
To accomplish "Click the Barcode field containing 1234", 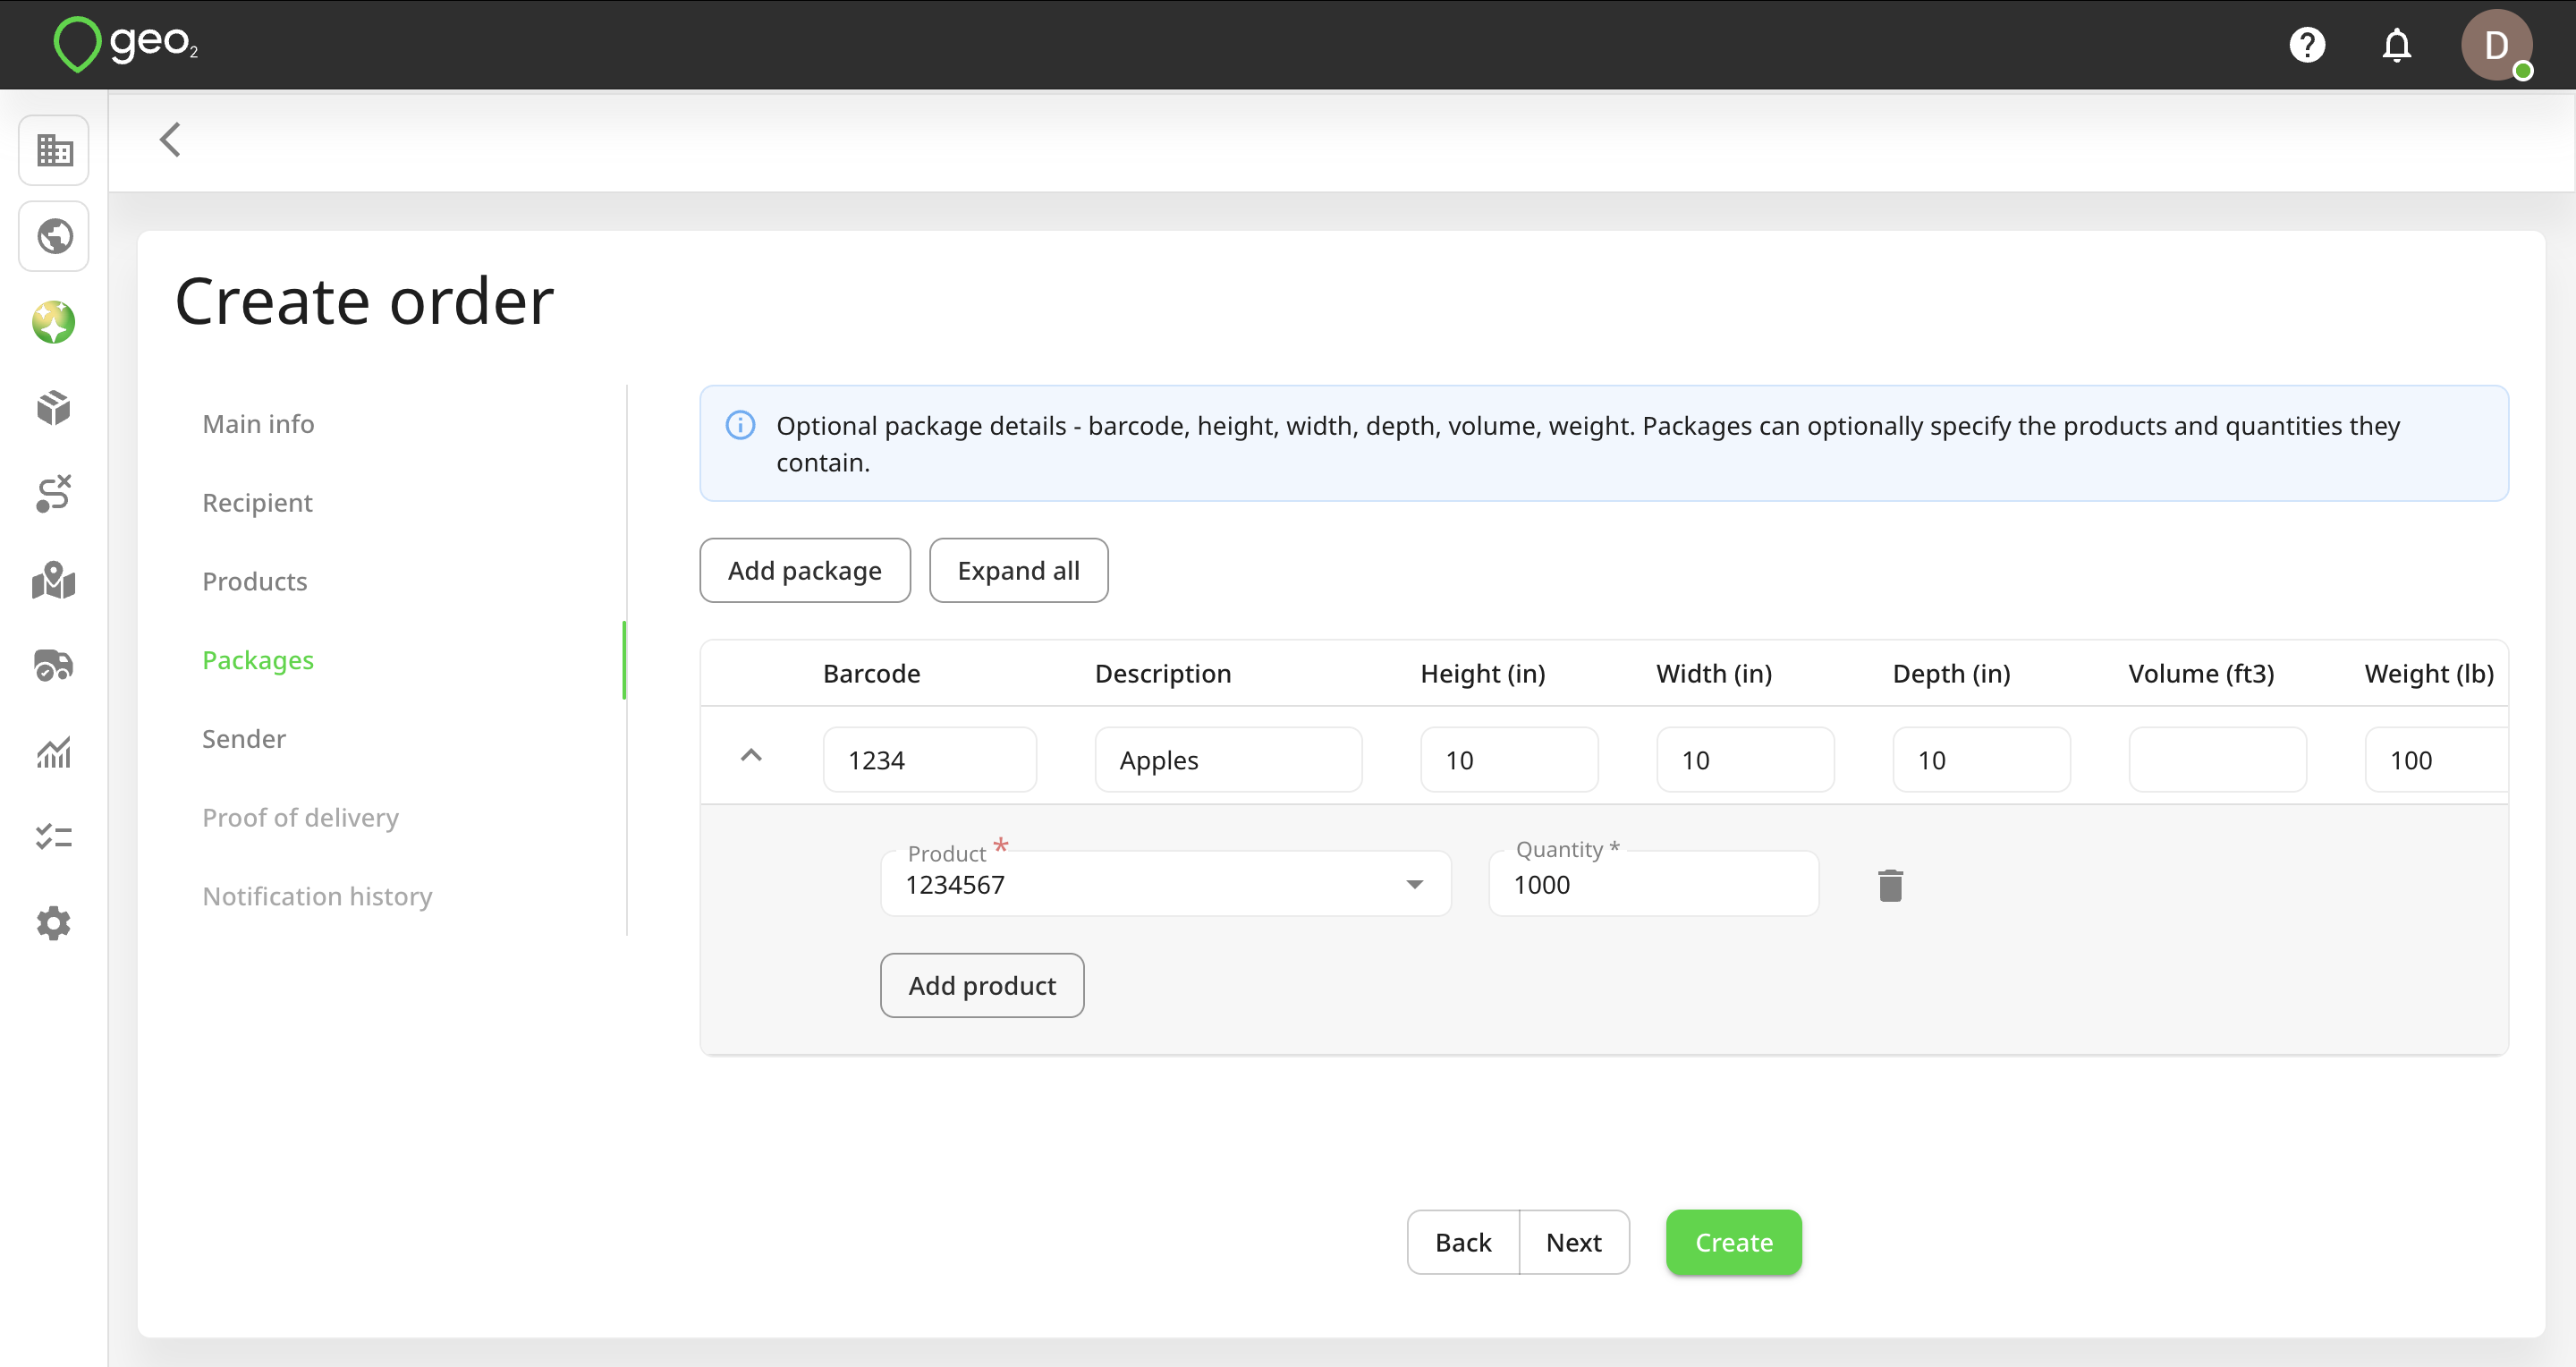I will [x=930, y=760].
